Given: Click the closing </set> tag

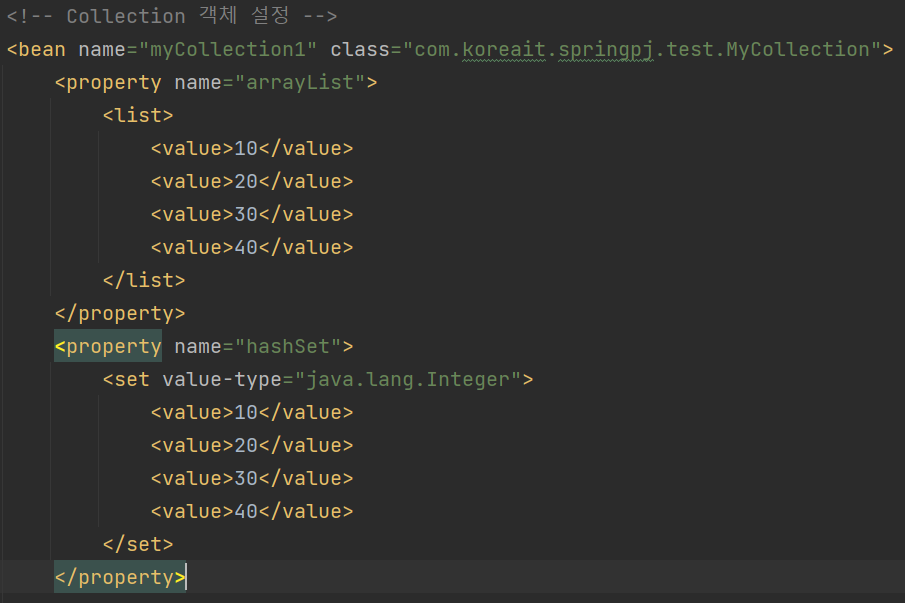Looking at the screenshot, I should 138,544.
